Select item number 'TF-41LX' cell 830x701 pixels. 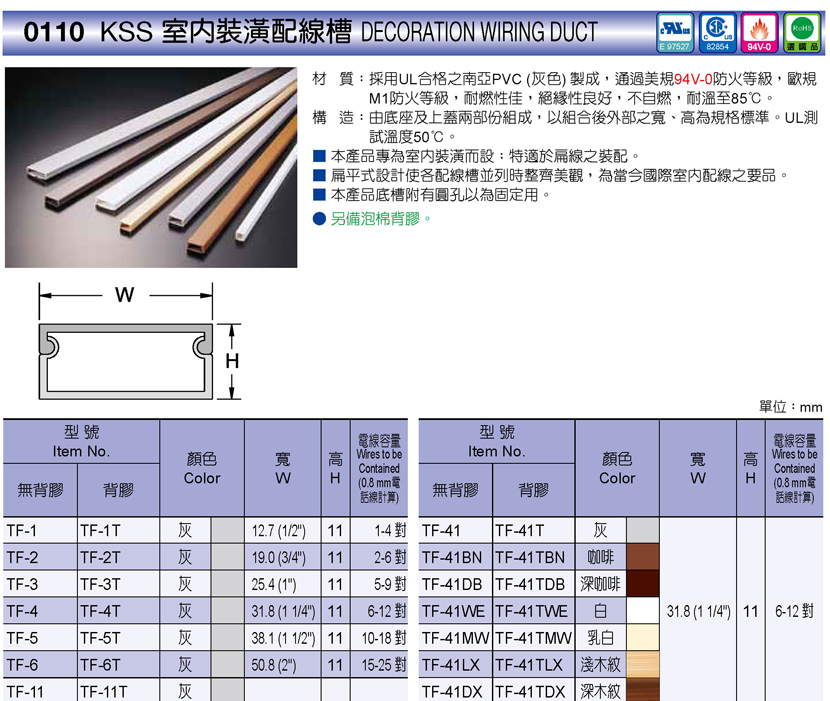click(456, 664)
